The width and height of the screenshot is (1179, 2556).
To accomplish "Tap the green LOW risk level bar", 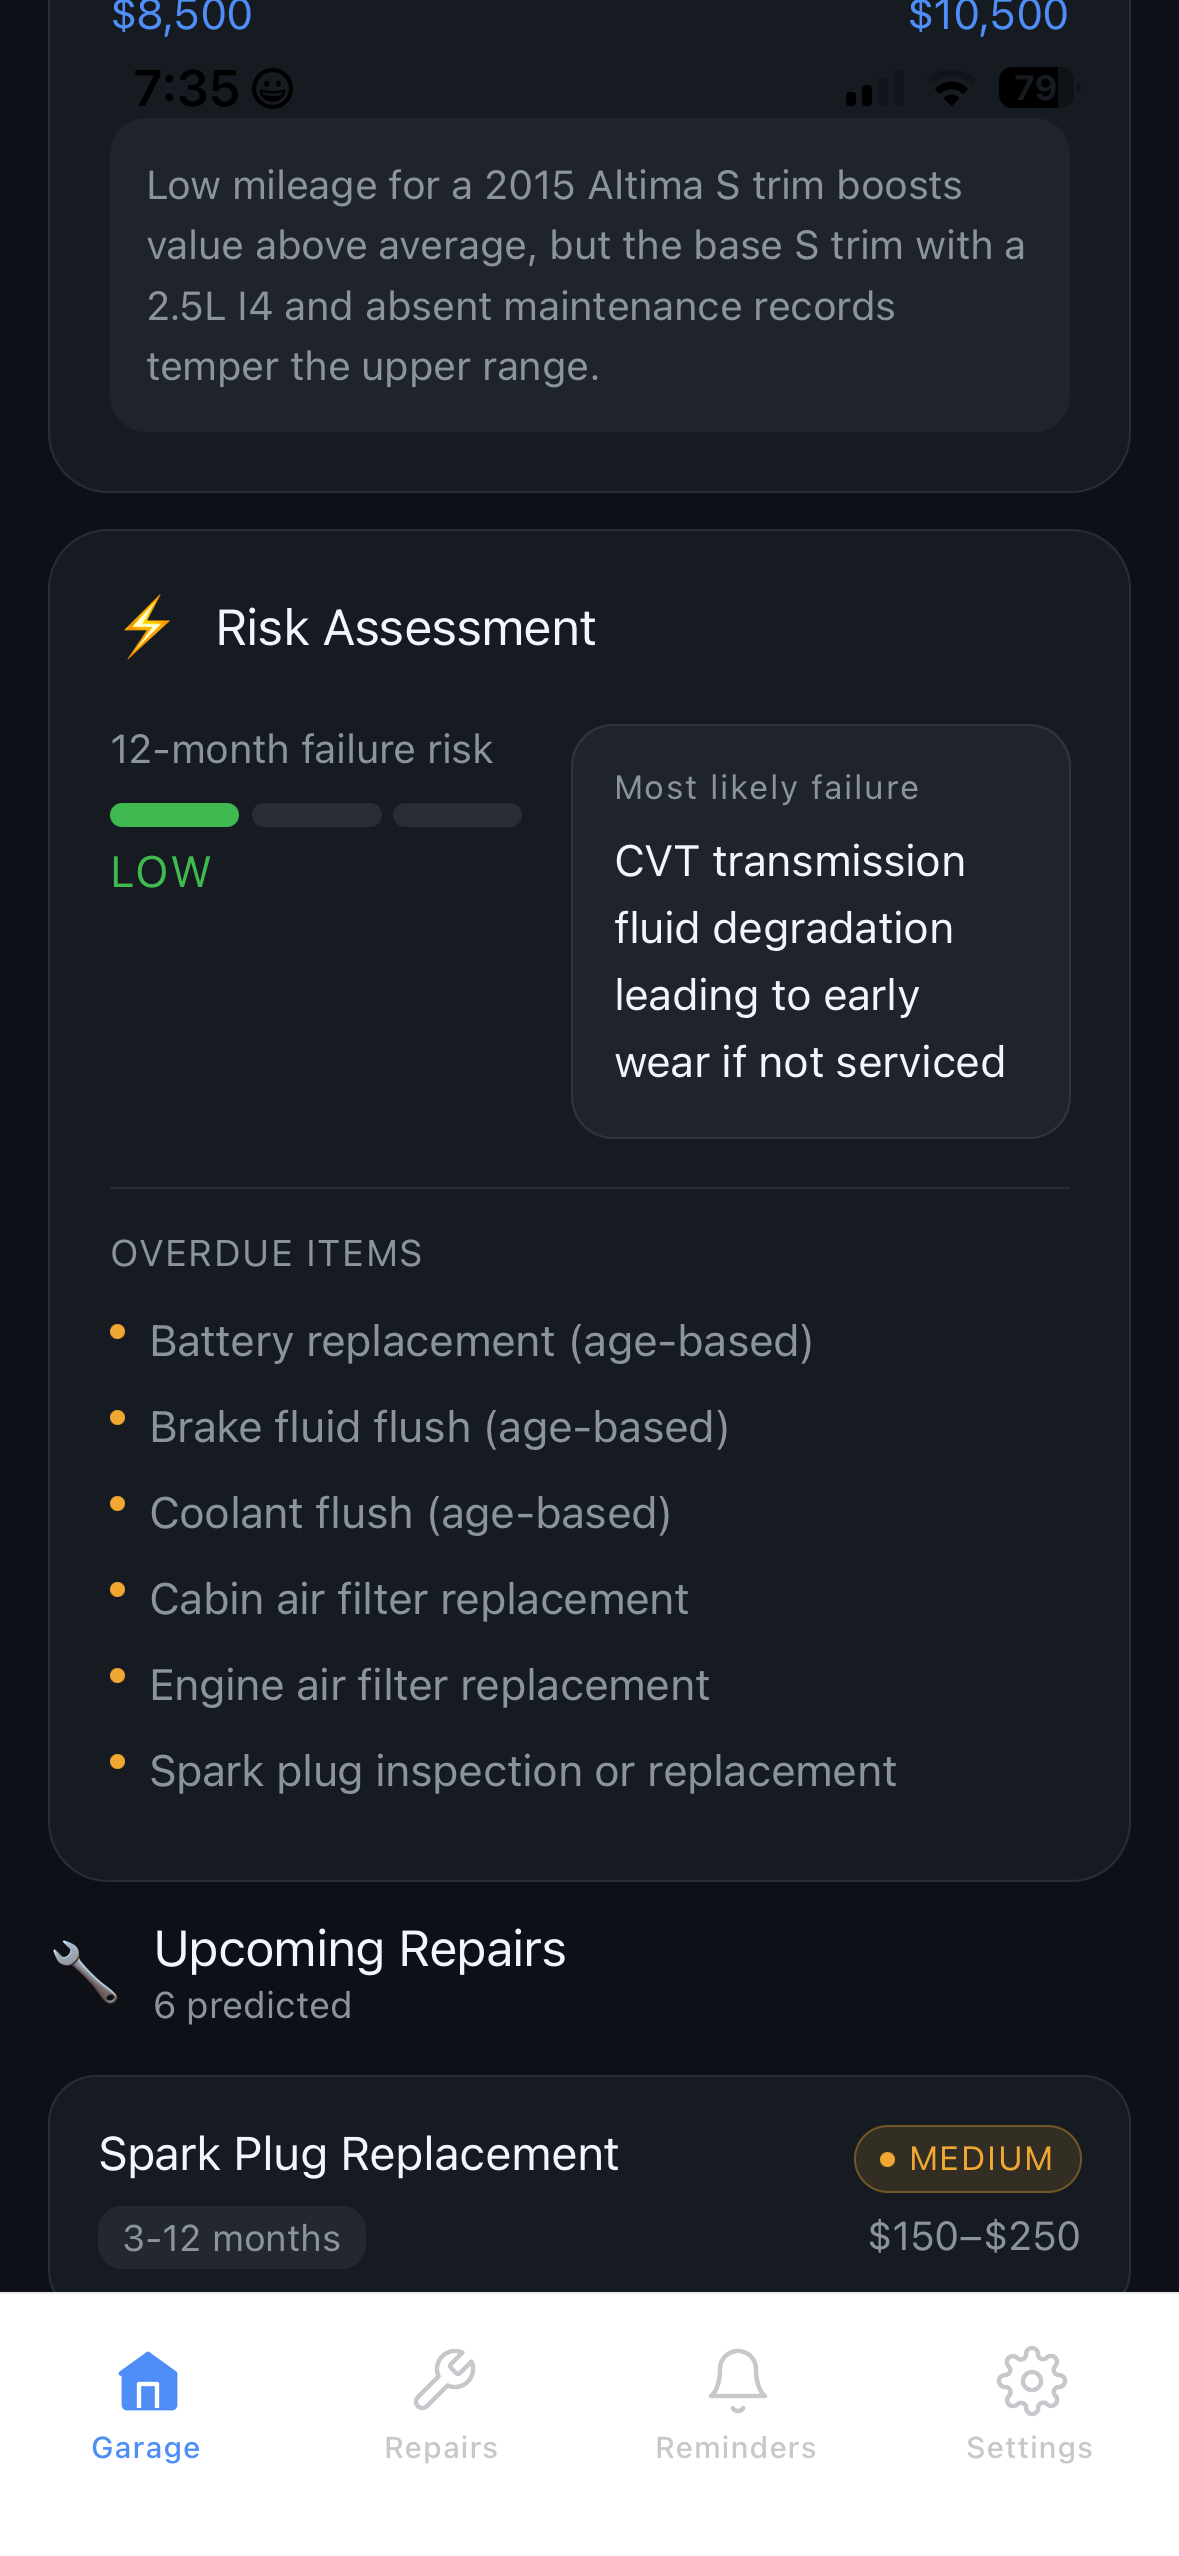I will (174, 815).
